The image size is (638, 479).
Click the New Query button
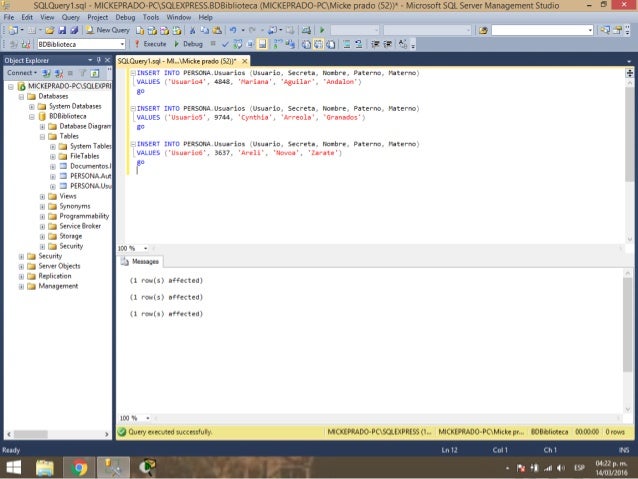click(x=108, y=30)
